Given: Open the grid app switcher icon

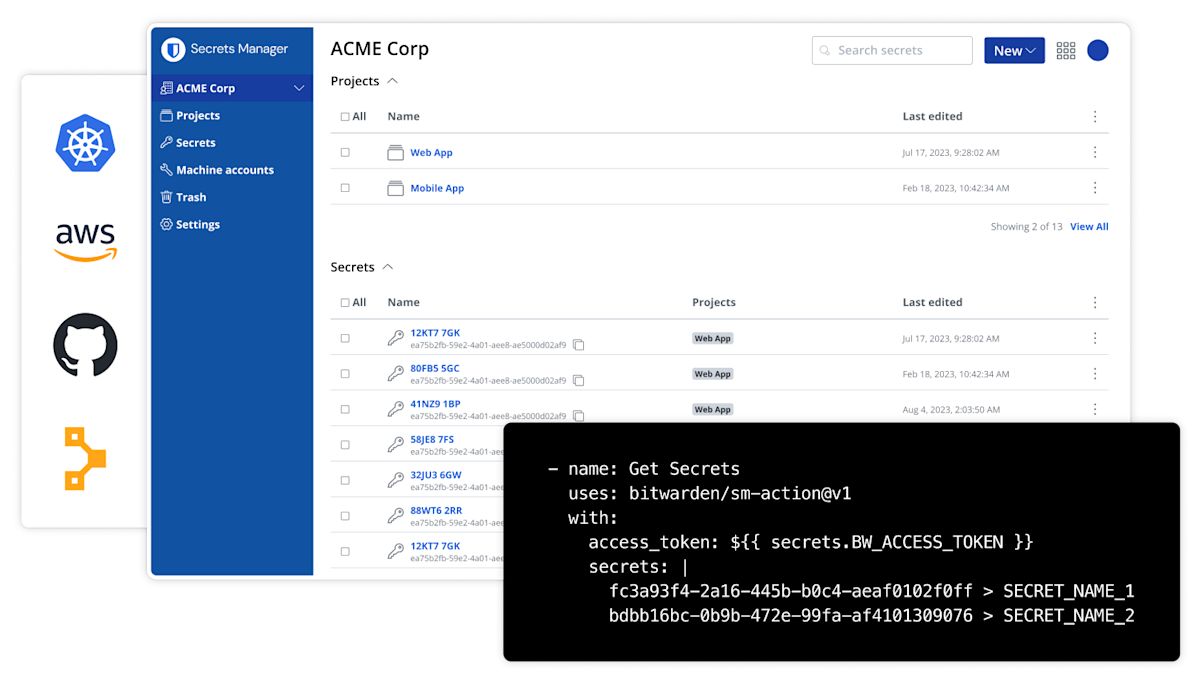Looking at the screenshot, I should click(x=1066, y=50).
